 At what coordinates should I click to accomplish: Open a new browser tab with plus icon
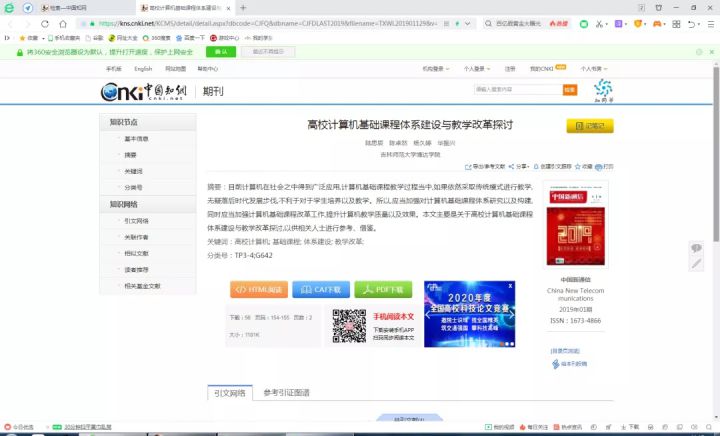(x=243, y=7)
